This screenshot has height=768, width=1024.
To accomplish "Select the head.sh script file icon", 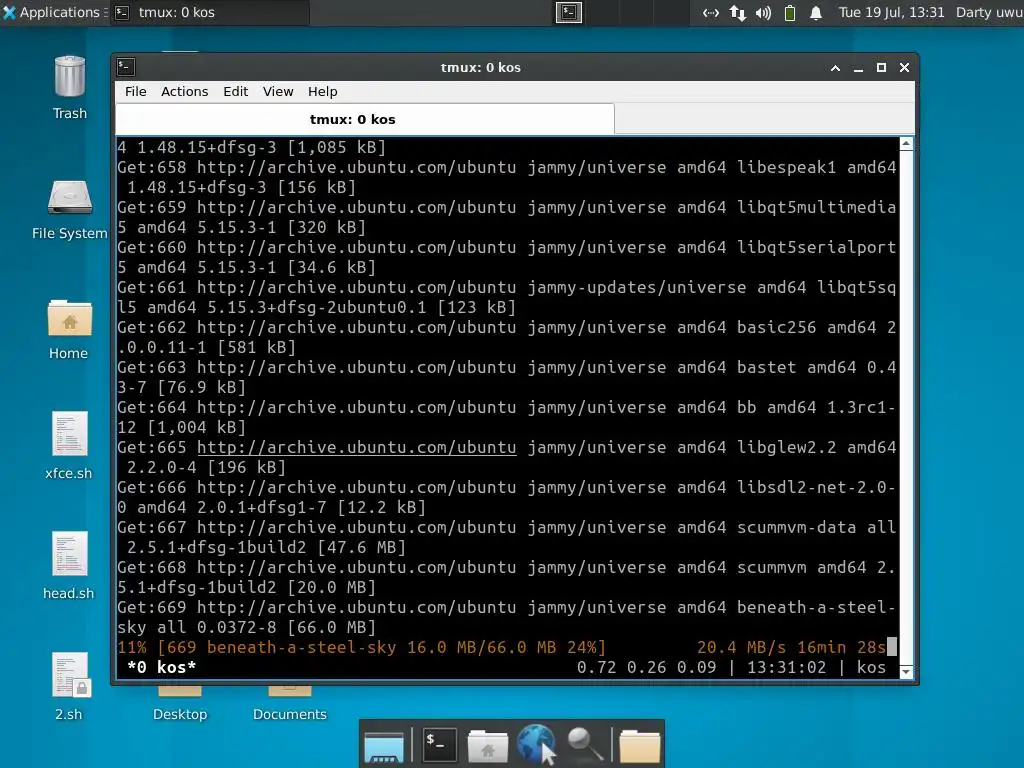I will tap(70, 554).
